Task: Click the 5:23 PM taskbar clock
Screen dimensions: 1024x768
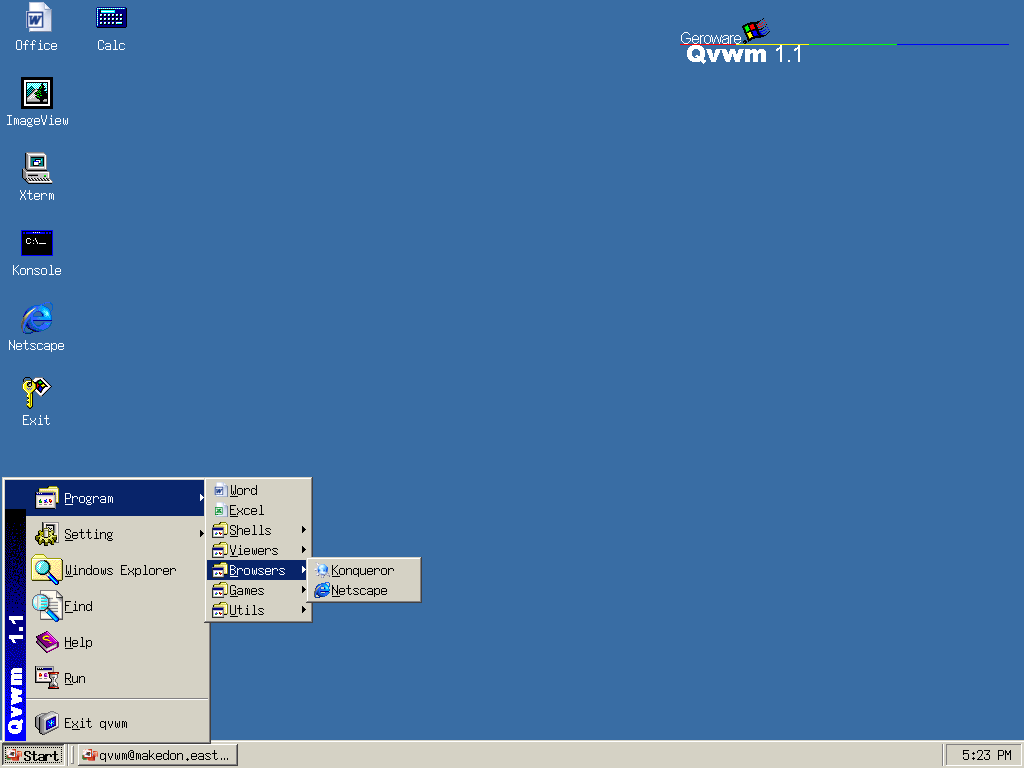Action: point(985,756)
